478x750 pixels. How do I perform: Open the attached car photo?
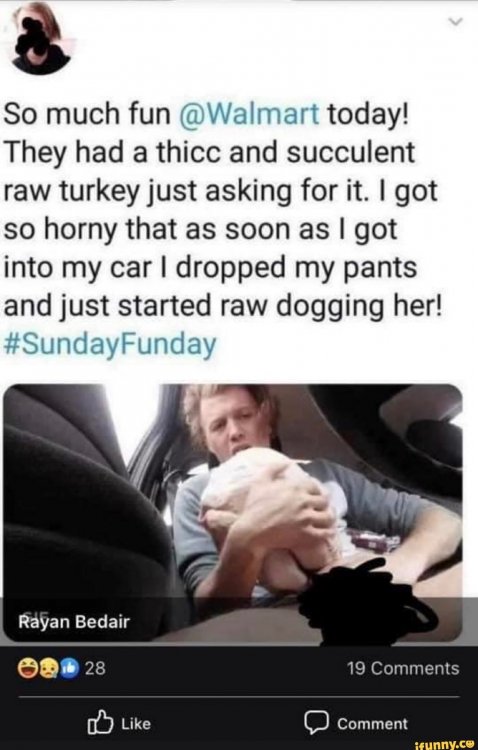[x=233, y=513]
